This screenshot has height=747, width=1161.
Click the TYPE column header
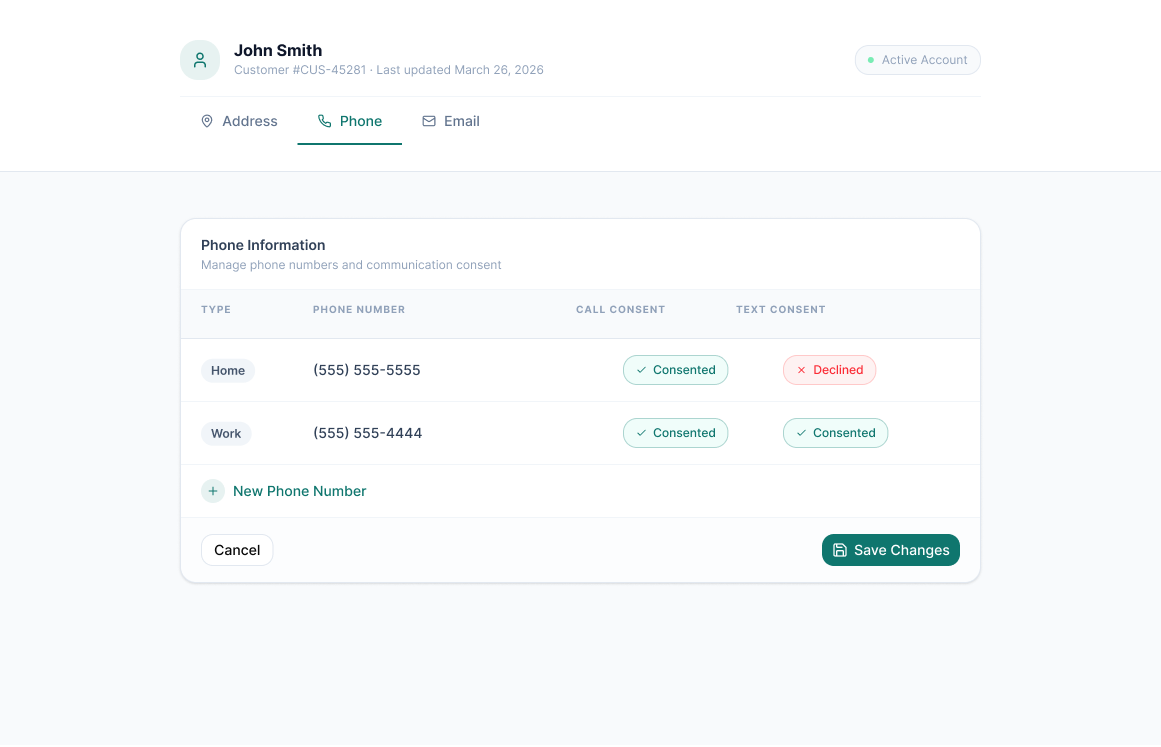tap(216, 309)
